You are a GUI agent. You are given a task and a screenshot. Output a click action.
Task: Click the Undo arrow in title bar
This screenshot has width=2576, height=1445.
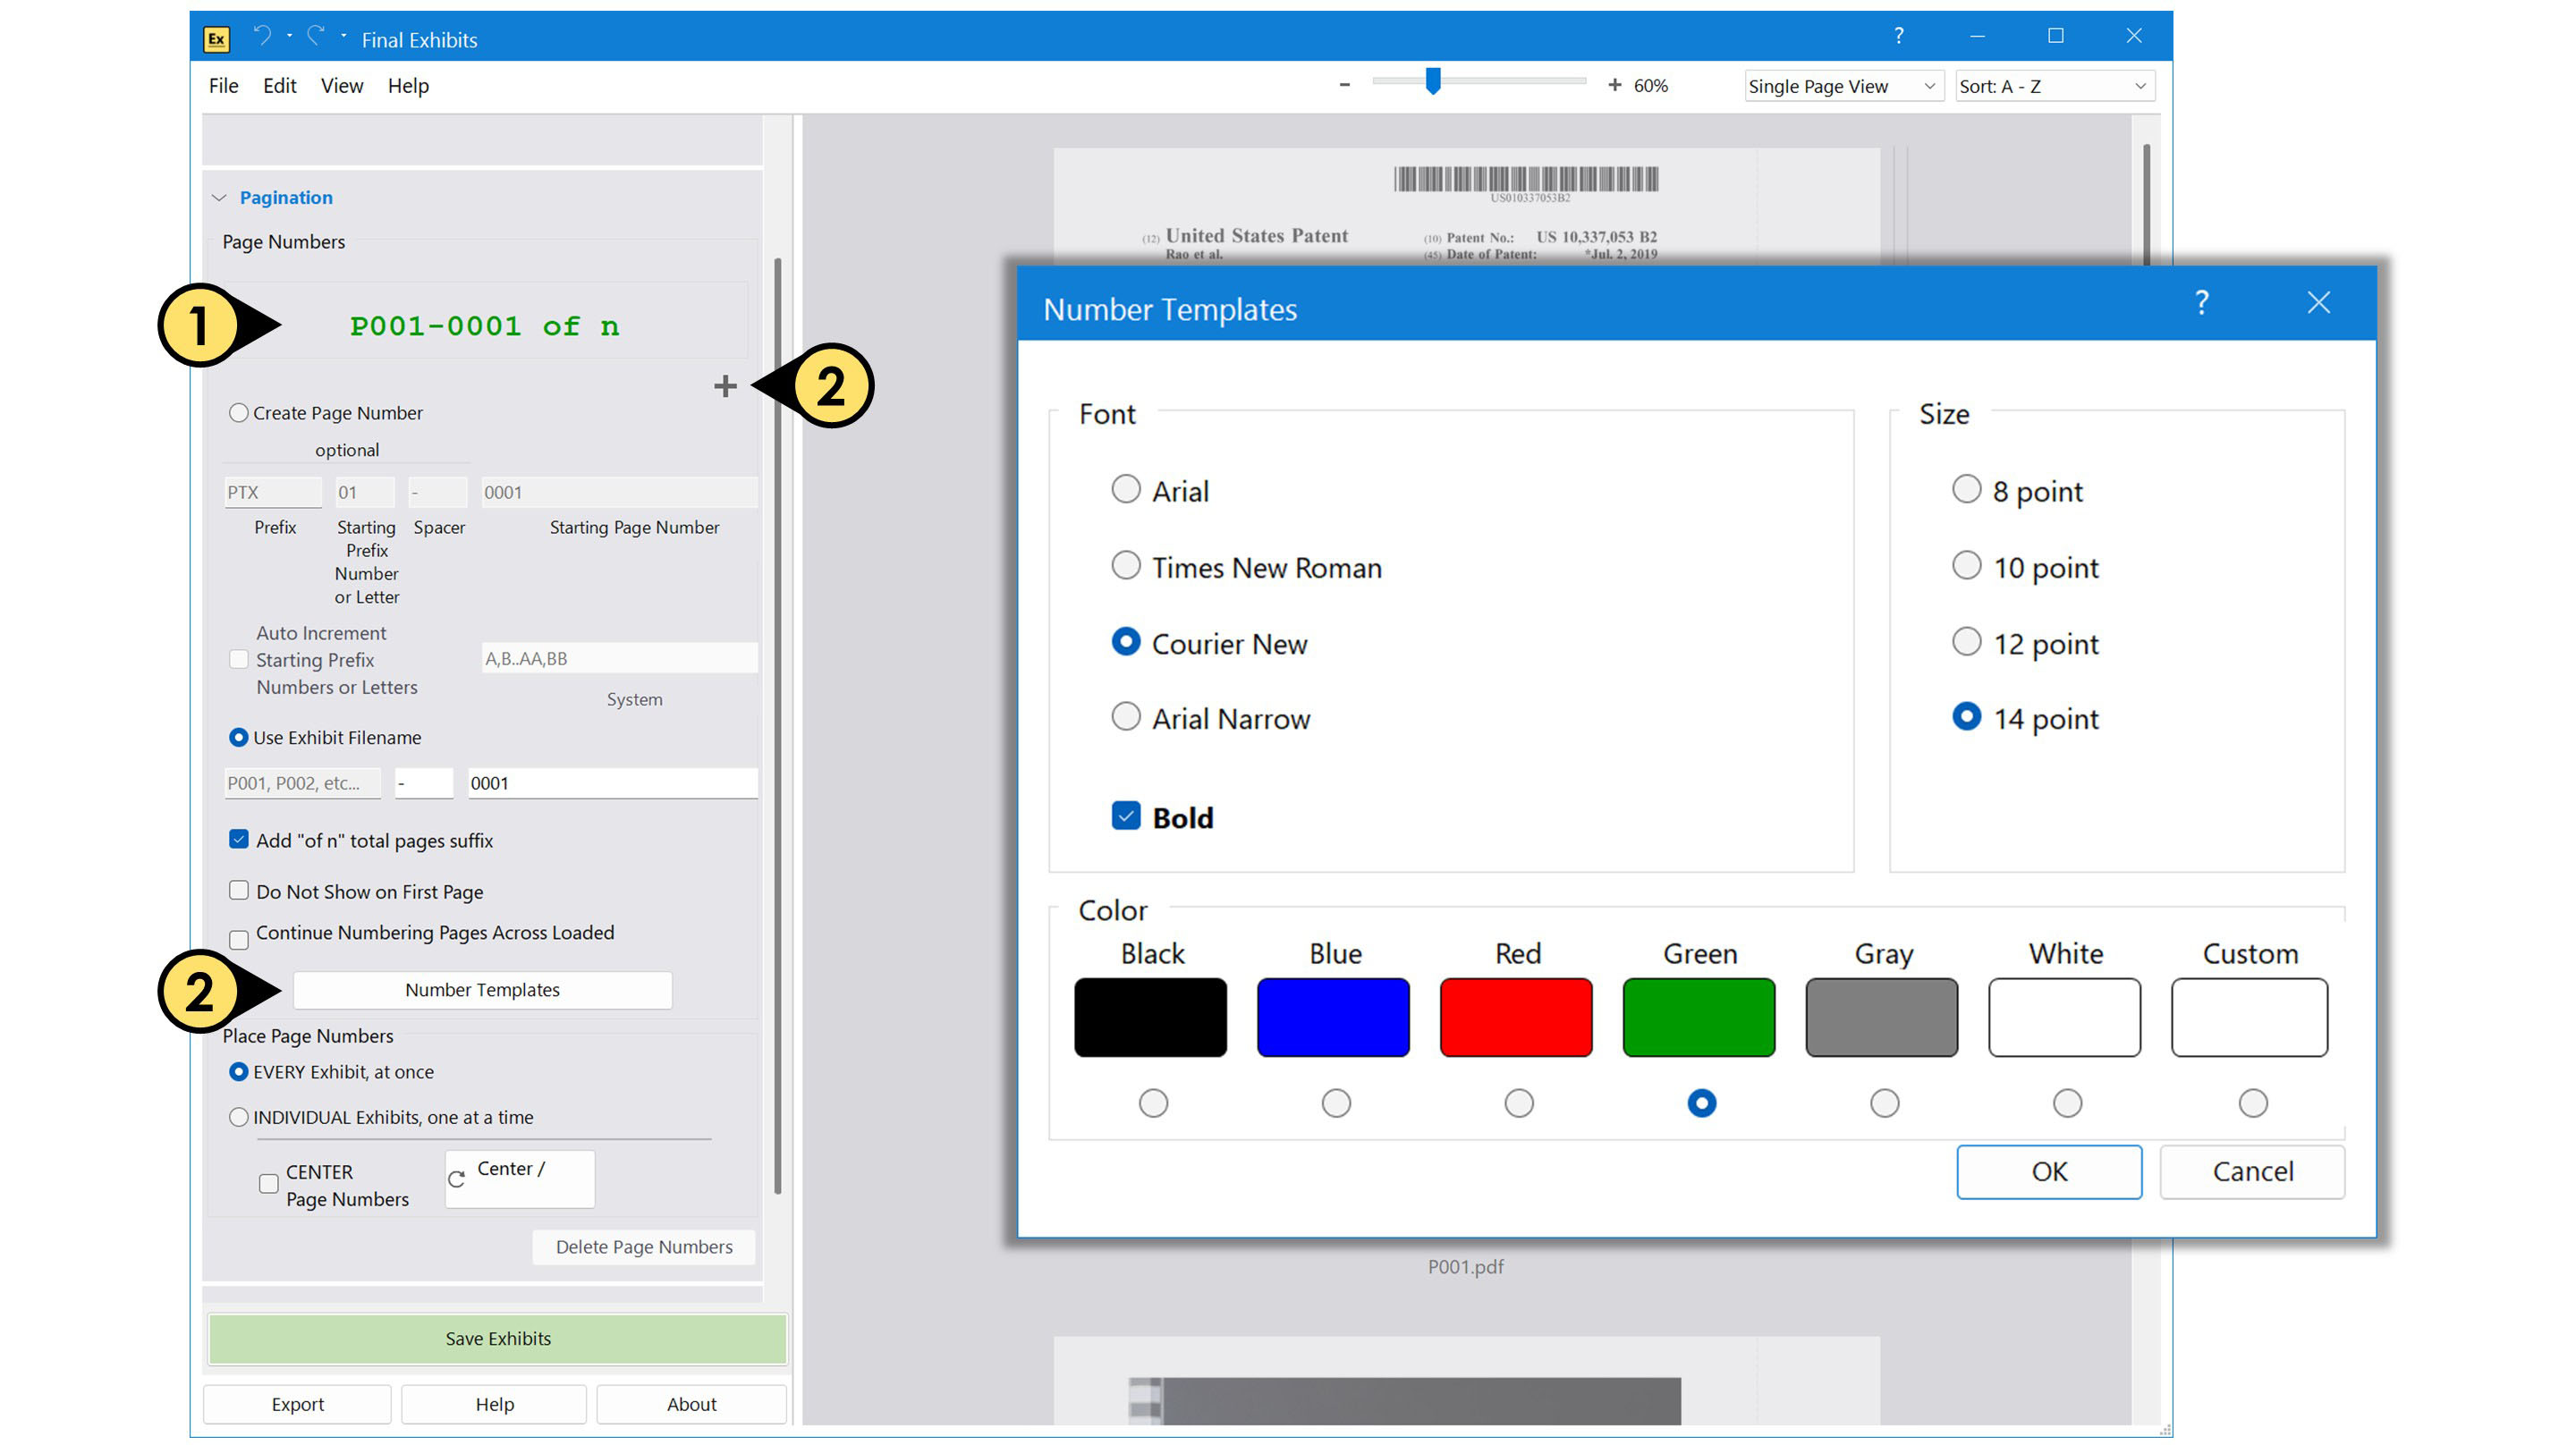(262, 36)
